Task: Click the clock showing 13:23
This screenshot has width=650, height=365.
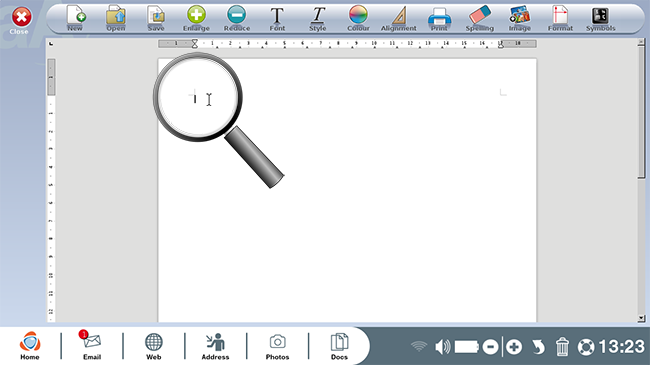Action: click(621, 346)
